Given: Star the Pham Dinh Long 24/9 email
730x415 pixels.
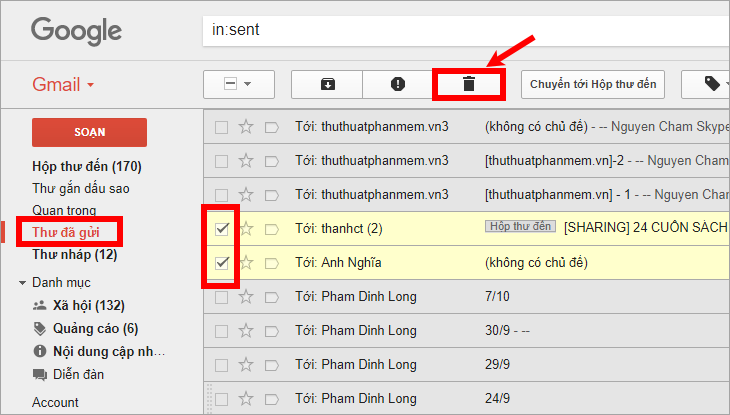Looking at the screenshot, I should [x=246, y=399].
